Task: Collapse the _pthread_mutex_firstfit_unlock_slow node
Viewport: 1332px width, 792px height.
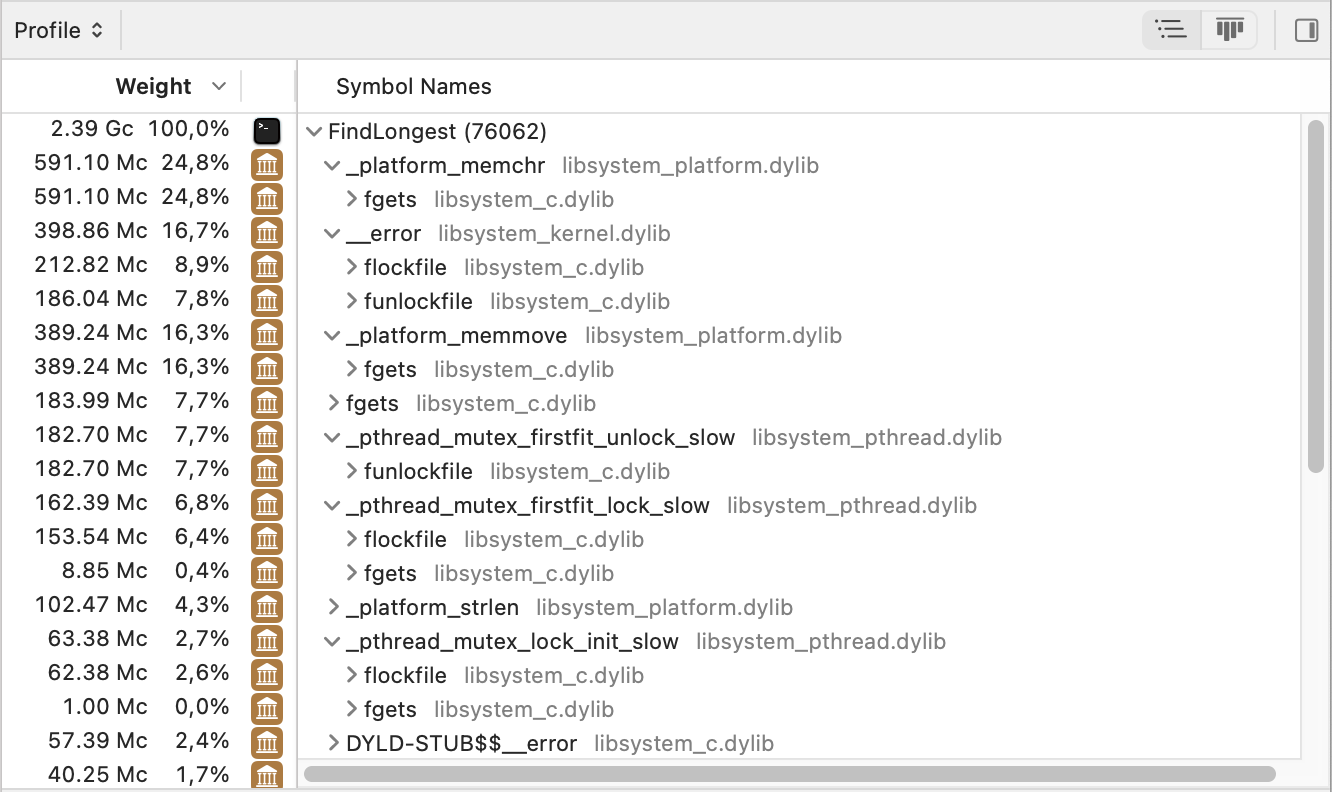Action: [333, 438]
